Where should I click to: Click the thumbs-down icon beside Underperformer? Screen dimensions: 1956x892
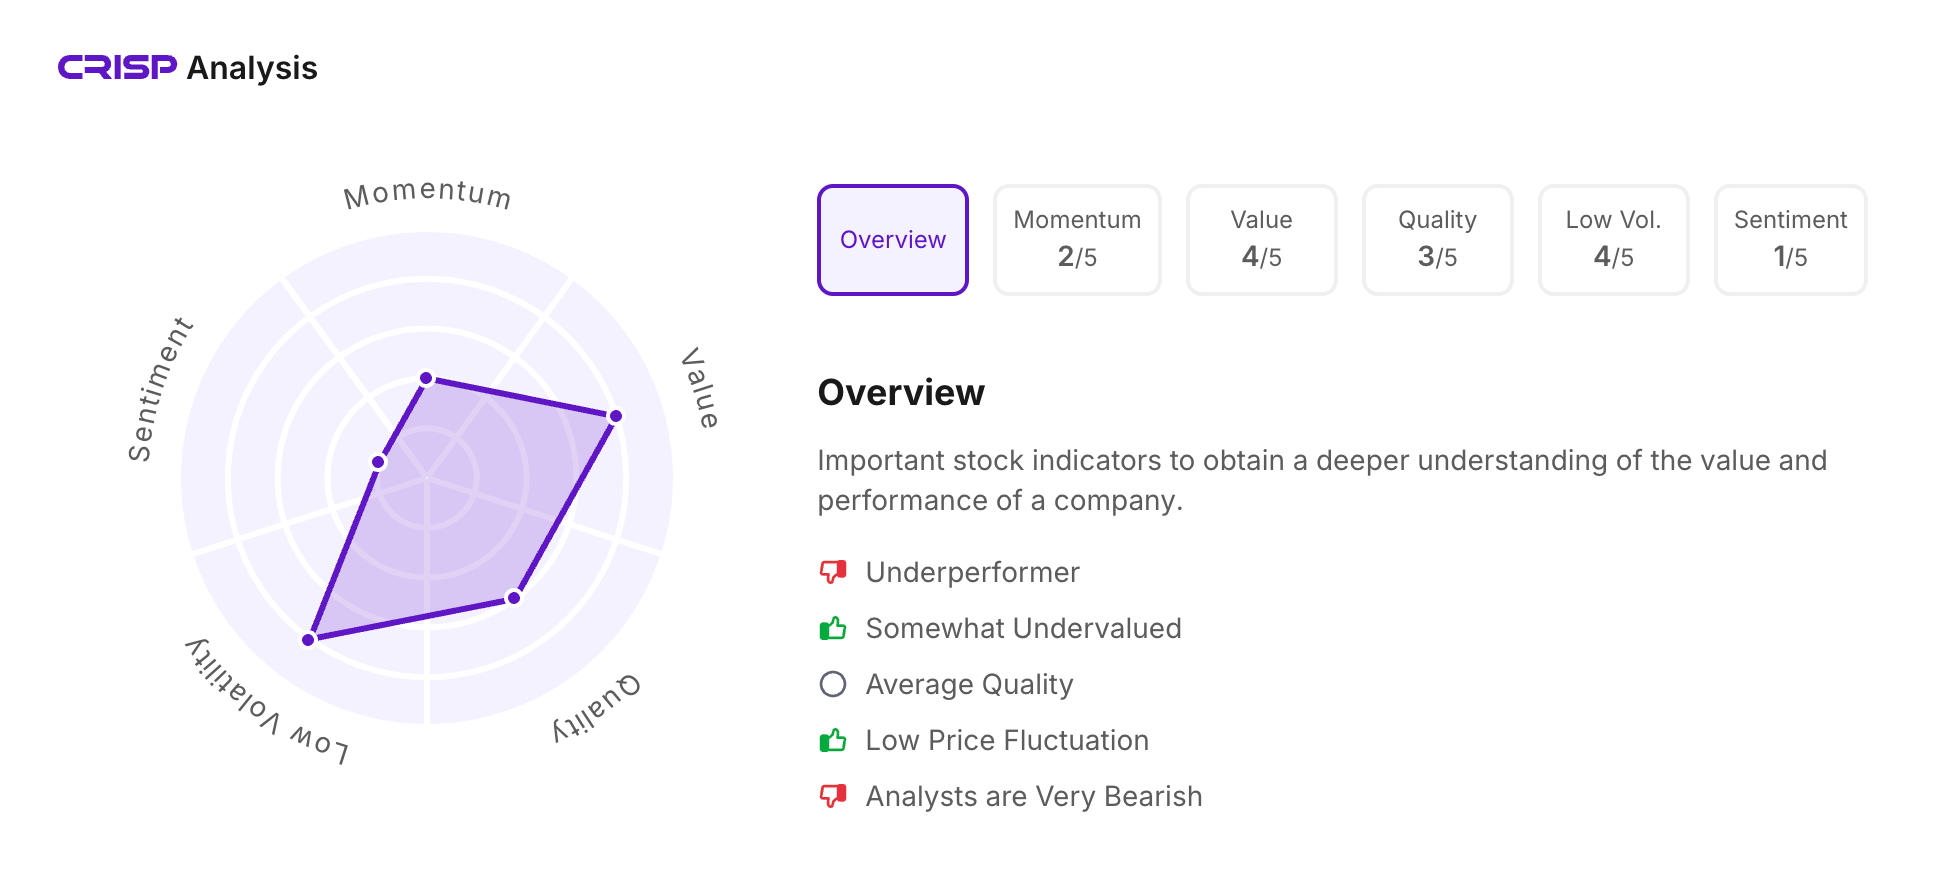[833, 572]
